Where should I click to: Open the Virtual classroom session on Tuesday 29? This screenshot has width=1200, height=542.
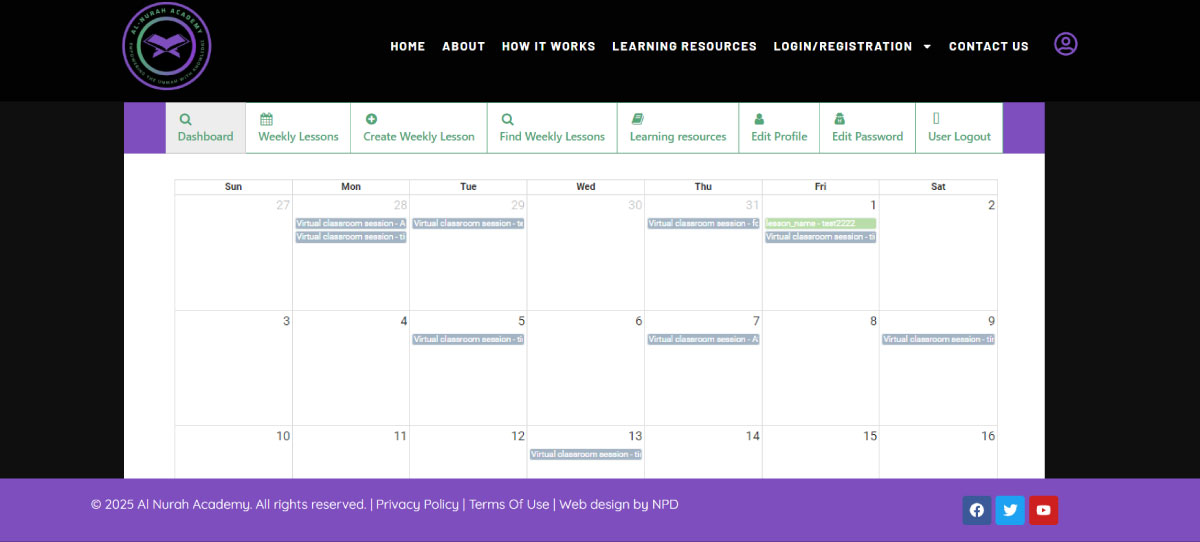[x=468, y=223]
